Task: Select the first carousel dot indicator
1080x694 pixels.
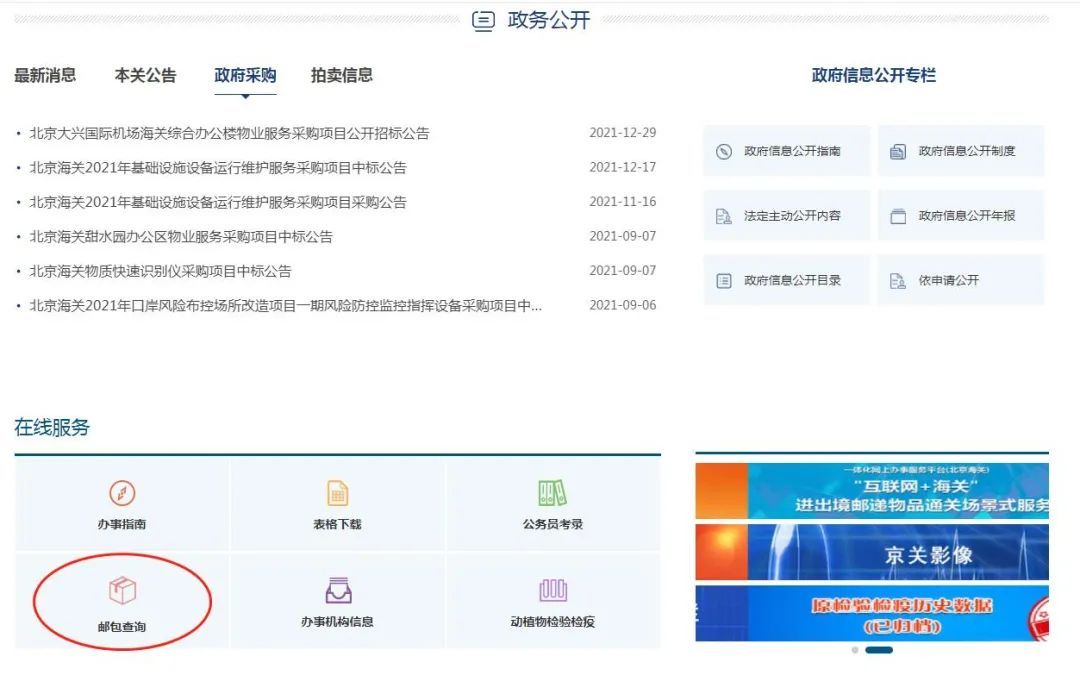Action: (855, 650)
